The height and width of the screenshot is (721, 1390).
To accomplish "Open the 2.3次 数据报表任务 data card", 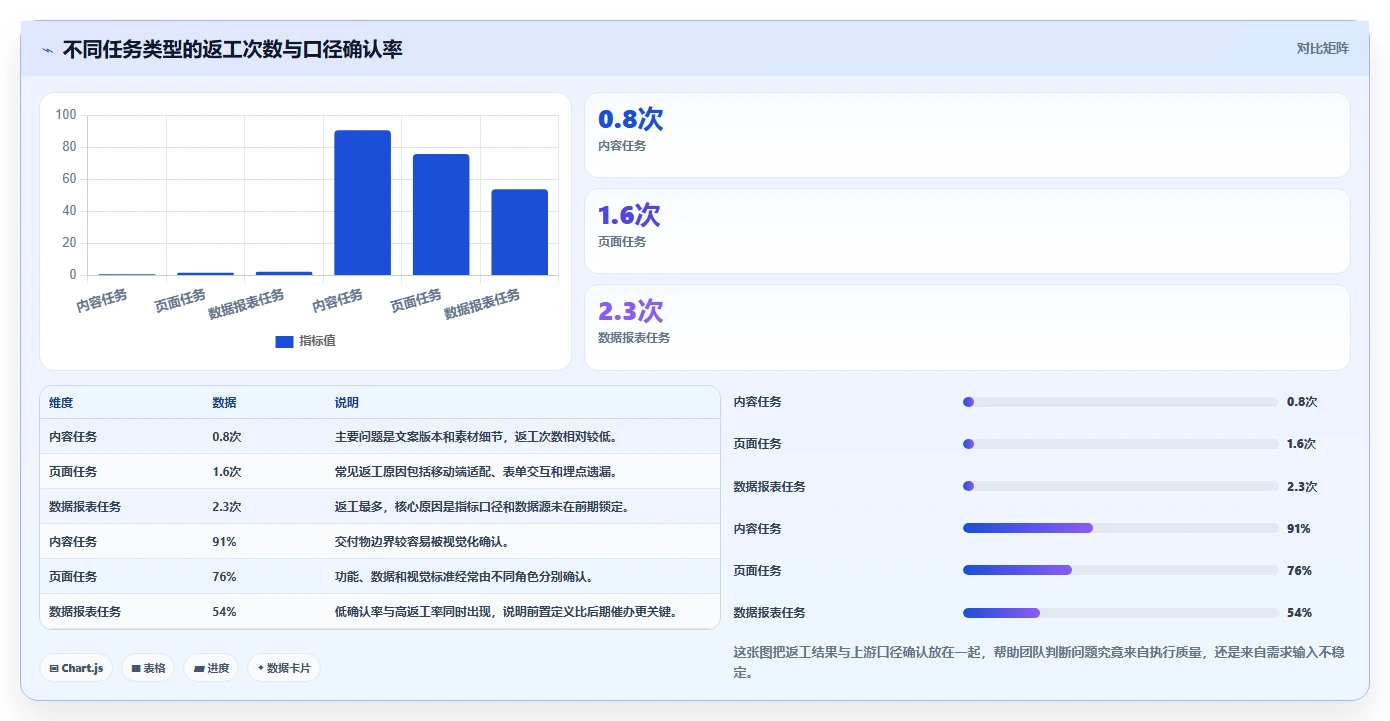I will 967,327.
